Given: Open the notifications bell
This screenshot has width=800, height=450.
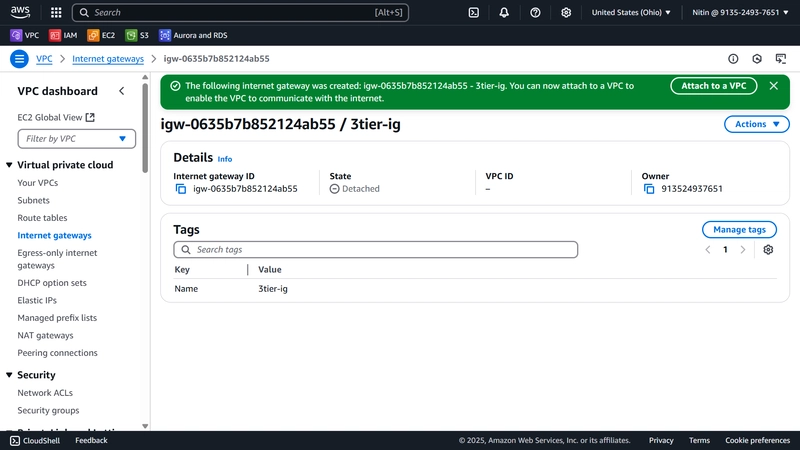Looking at the screenshot, I should 504,12.
